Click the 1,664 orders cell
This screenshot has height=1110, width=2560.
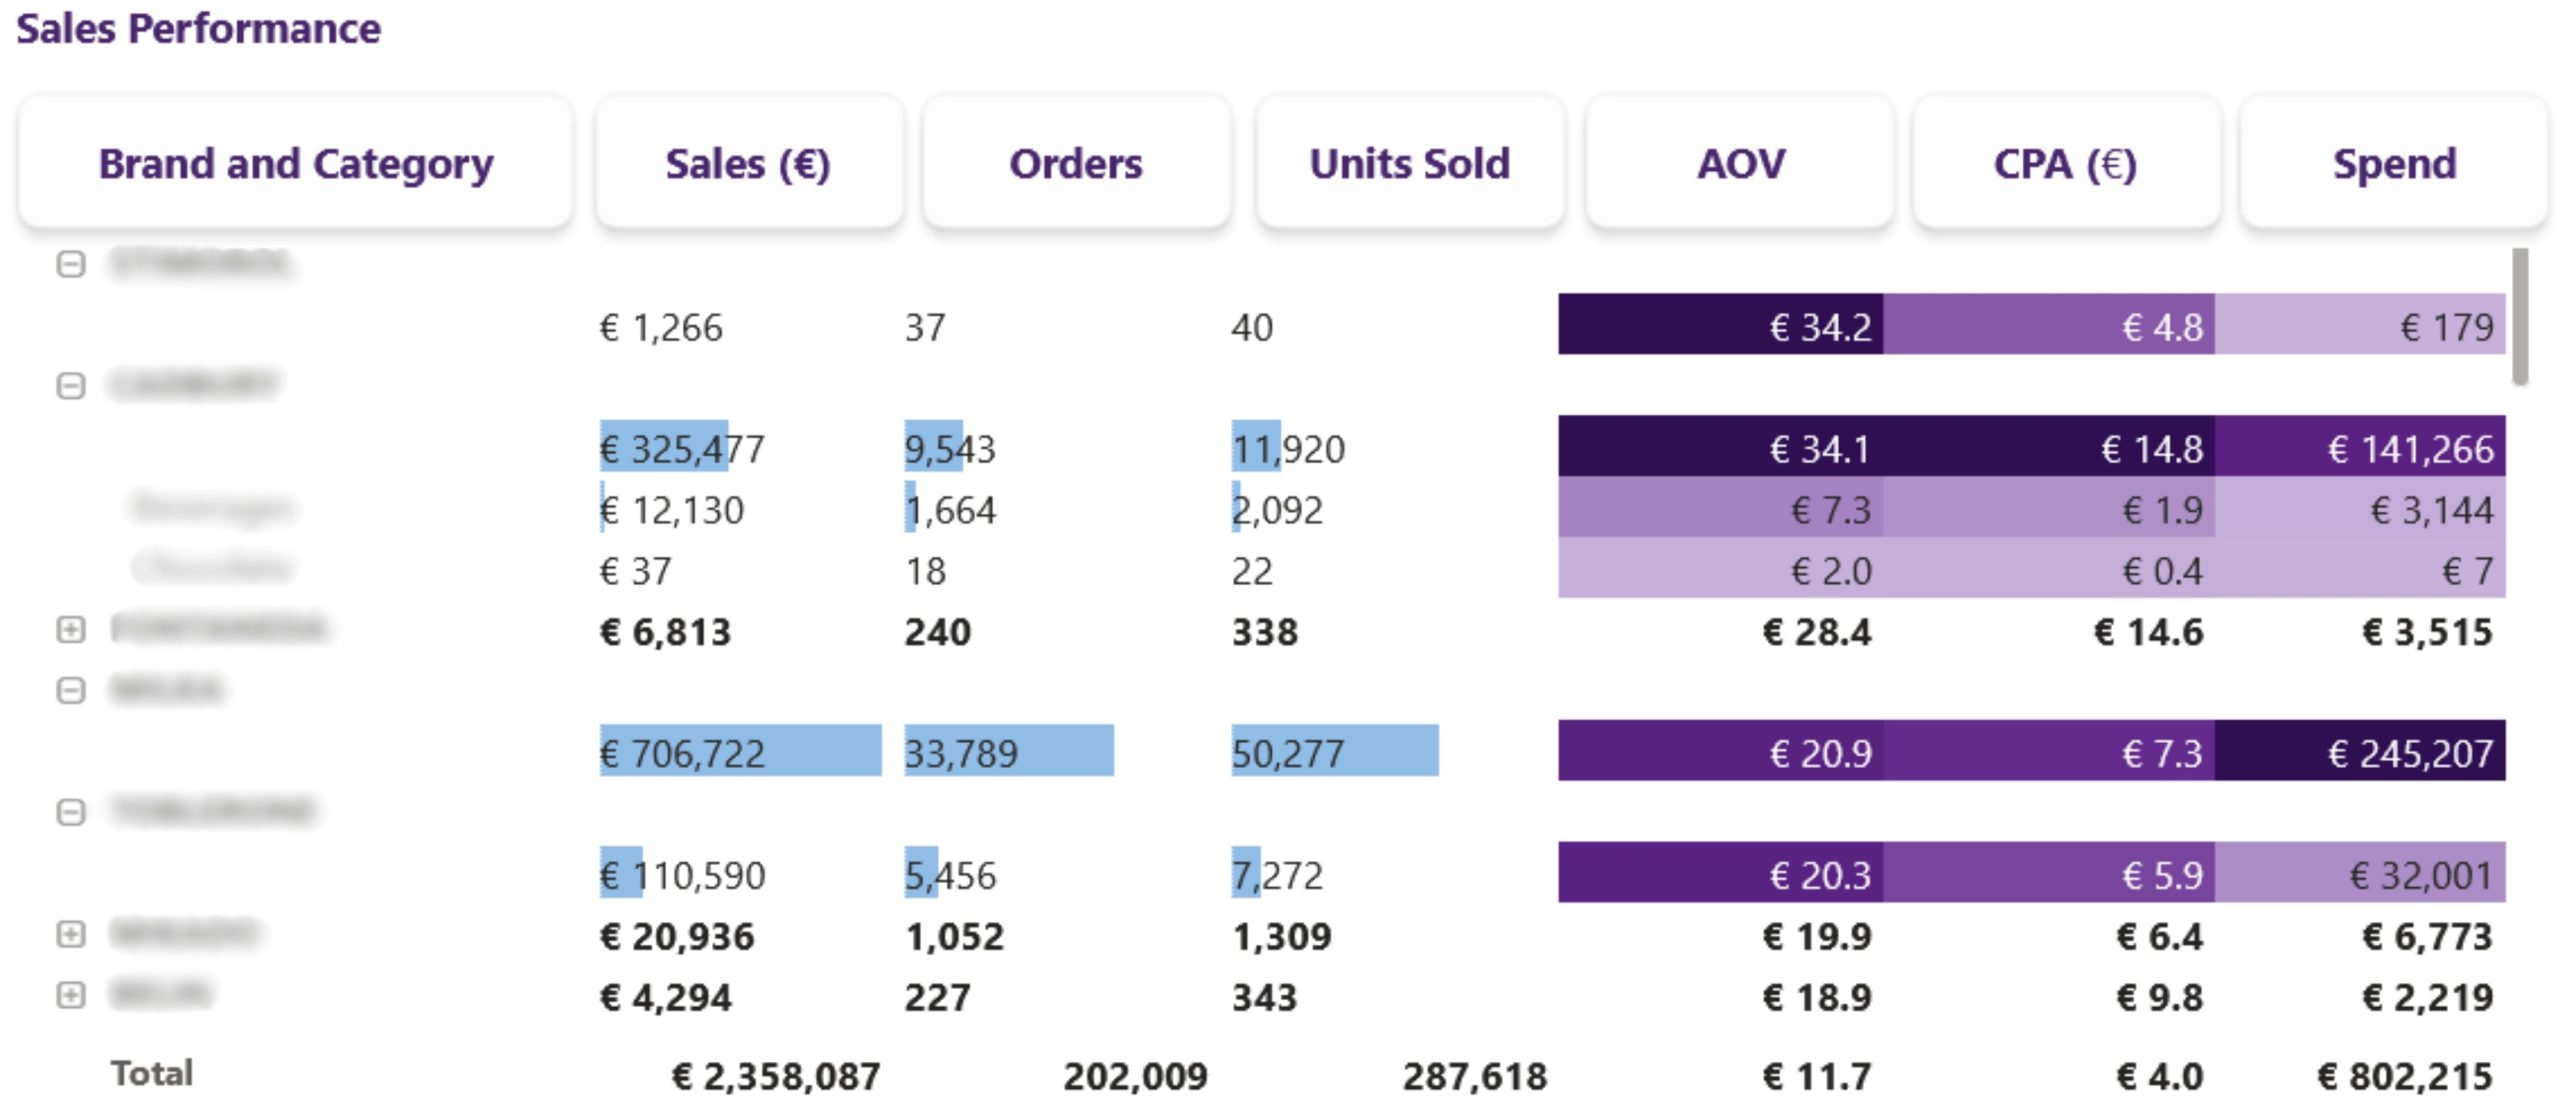tap(950, 510)
